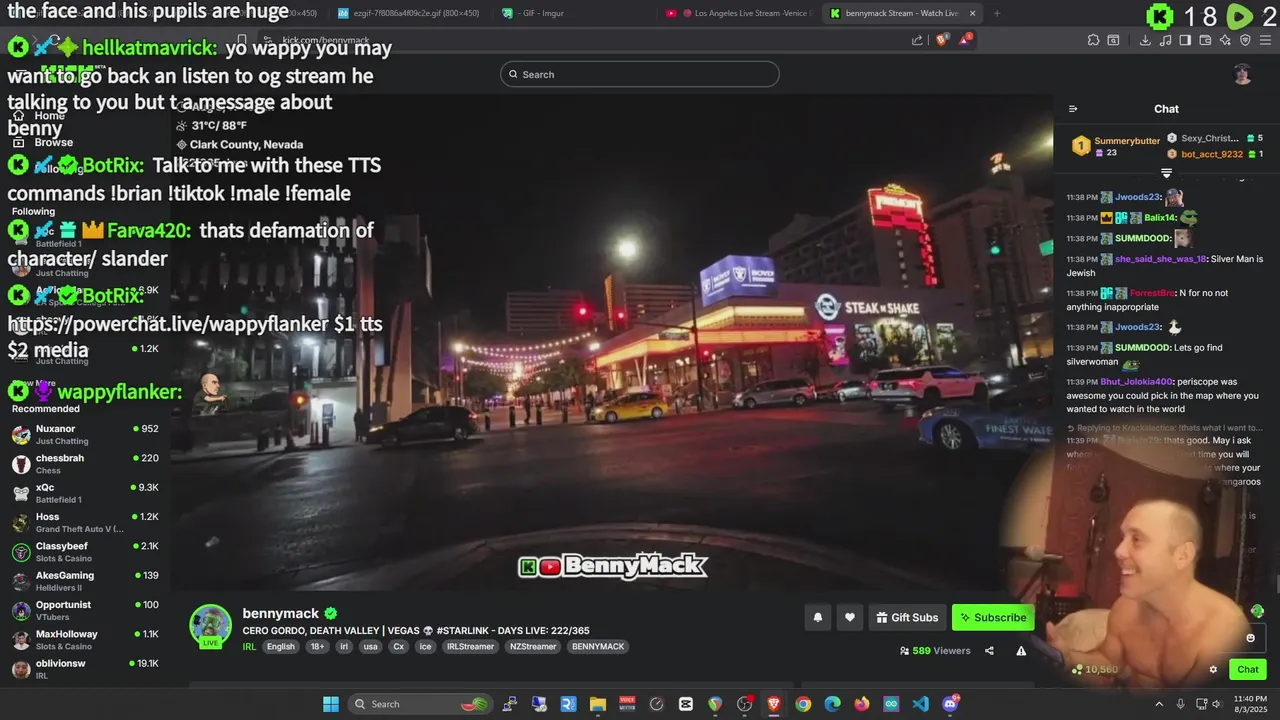Image resolution: width=1280 pixels, height=720 pixels.
Task: Click she_said_she_was_18 username in chat
Action: pyautogui.click(x=1160, y=259)
